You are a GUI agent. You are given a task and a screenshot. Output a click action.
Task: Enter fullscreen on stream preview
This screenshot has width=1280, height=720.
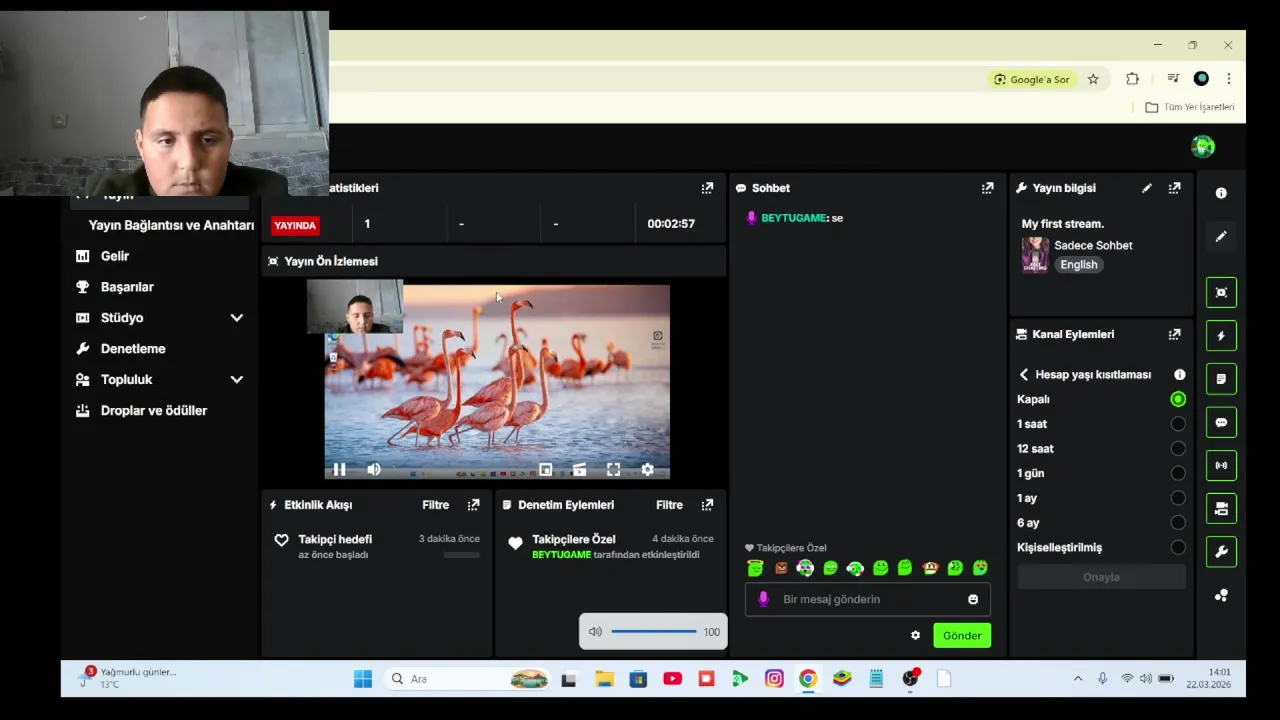point(613,469)
